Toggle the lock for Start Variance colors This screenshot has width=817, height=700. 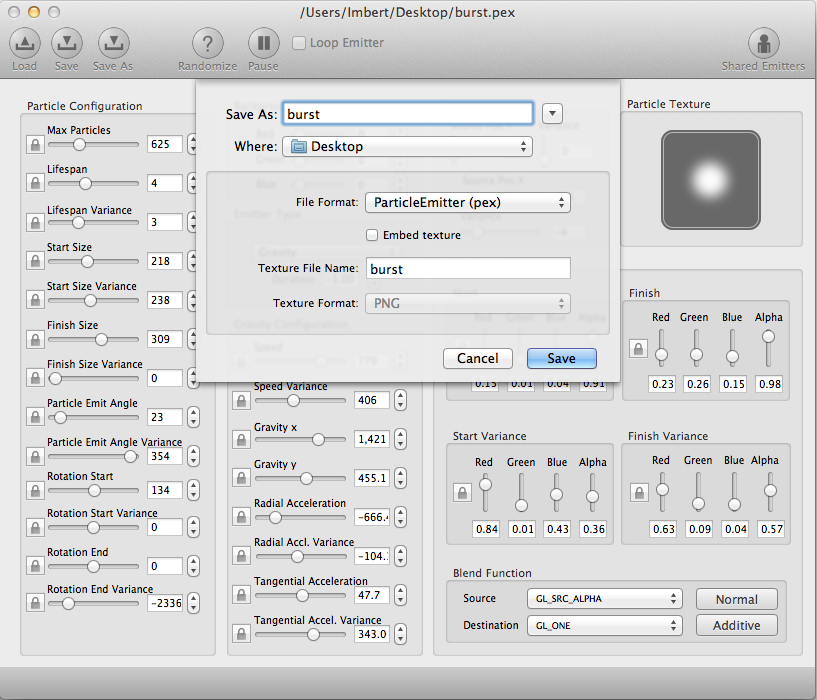[x=462, y=492]
